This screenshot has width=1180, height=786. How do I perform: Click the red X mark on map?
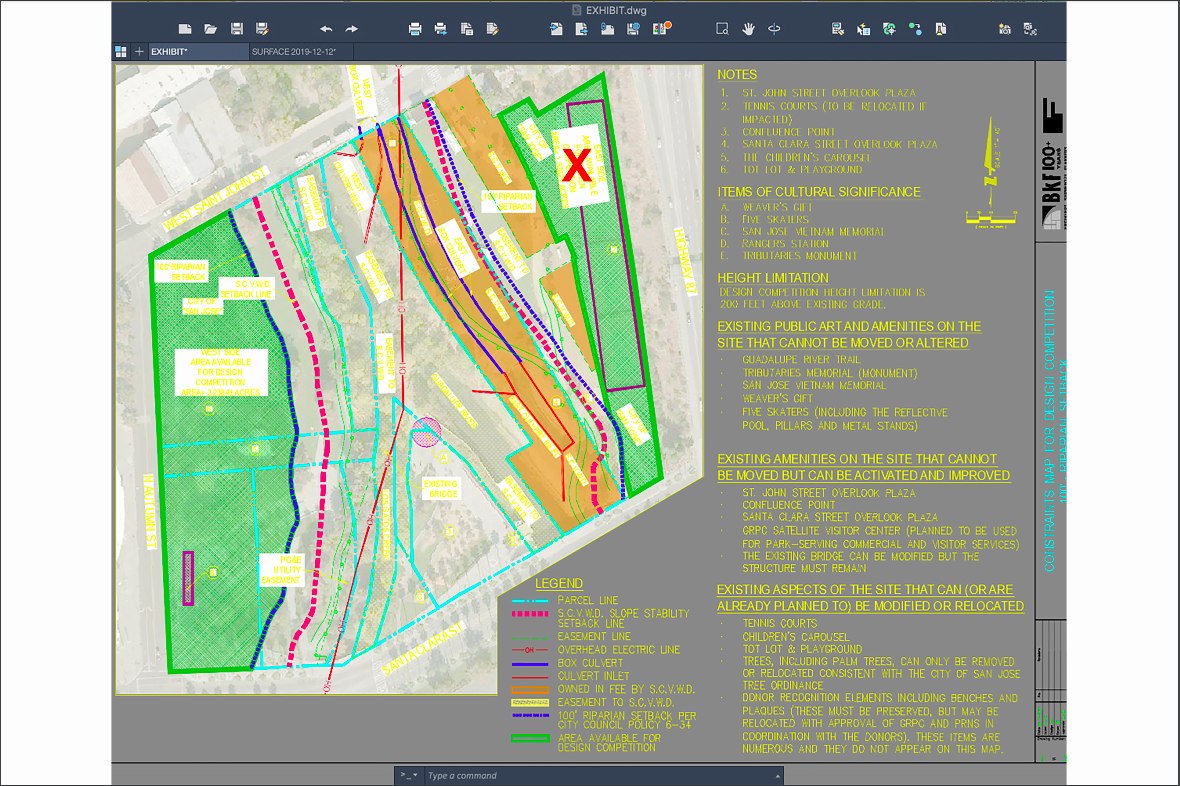pos(576,164)
